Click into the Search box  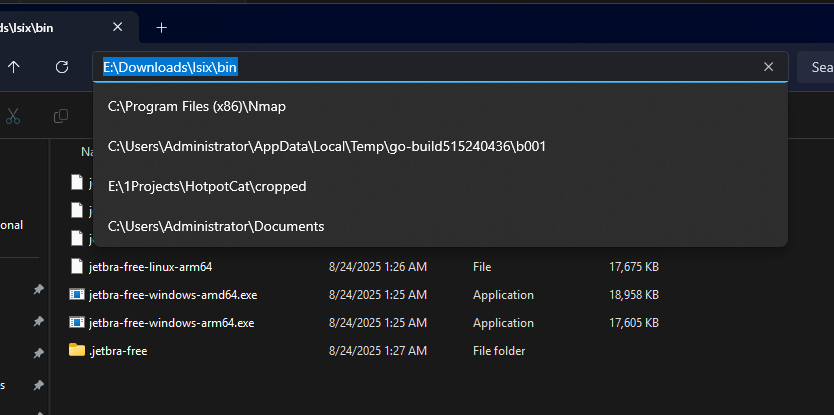tap(820, 67)
